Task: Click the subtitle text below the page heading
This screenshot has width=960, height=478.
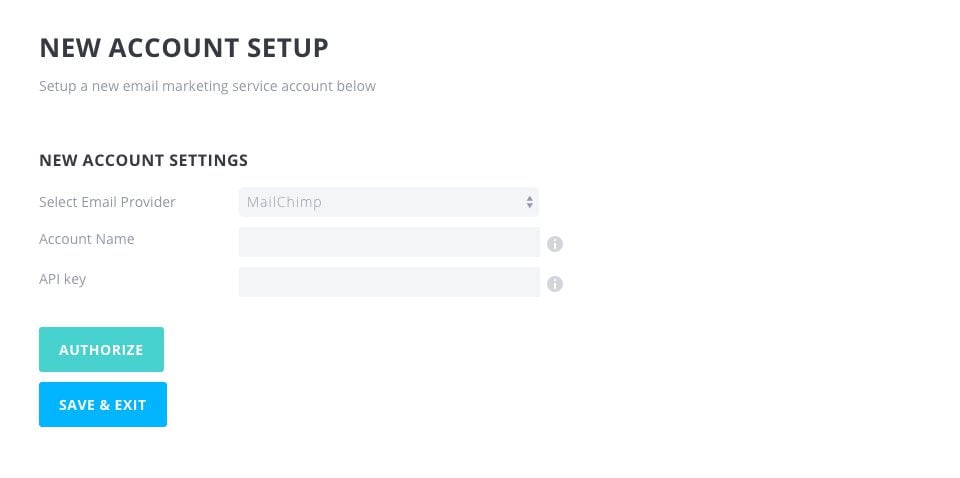Action: pos(207,86)
